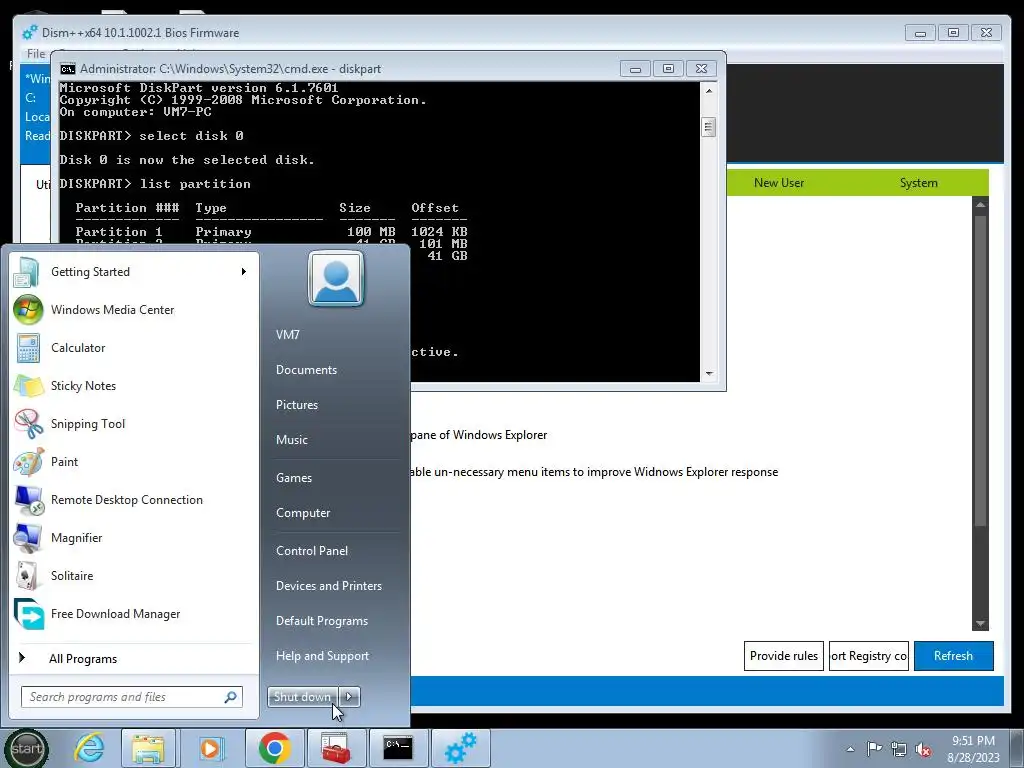
Task: Open taskbar clock and date
Action: coord(973,749)
